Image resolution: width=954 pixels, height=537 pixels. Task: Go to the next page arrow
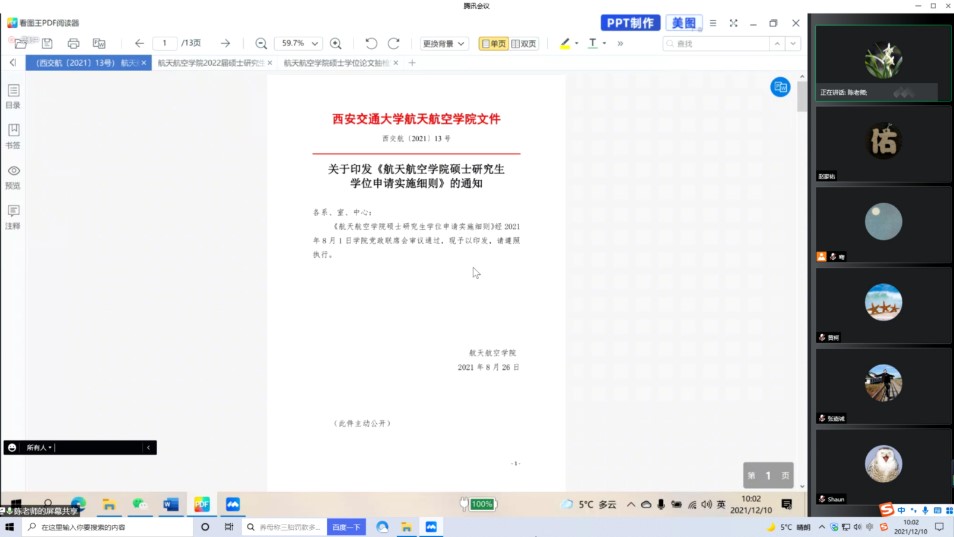point(225,43)
